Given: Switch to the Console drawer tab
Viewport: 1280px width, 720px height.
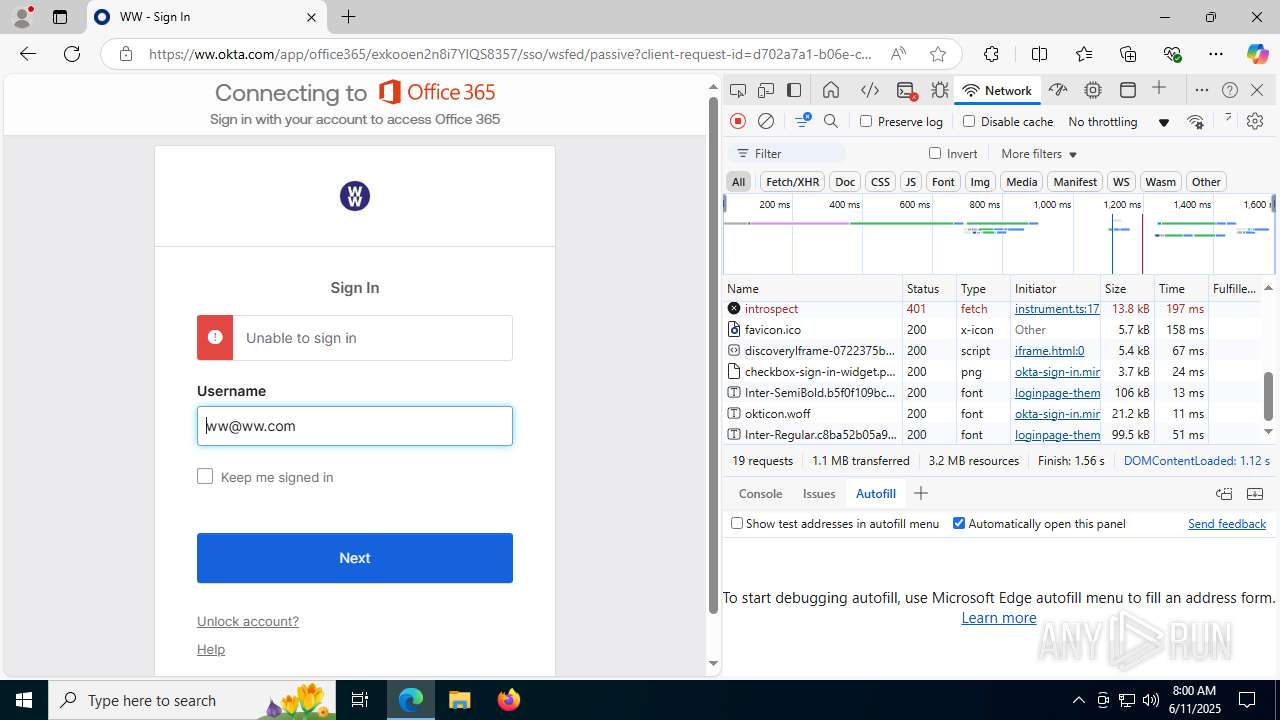Looking at the screenshot, I should (x=760, y=493).
